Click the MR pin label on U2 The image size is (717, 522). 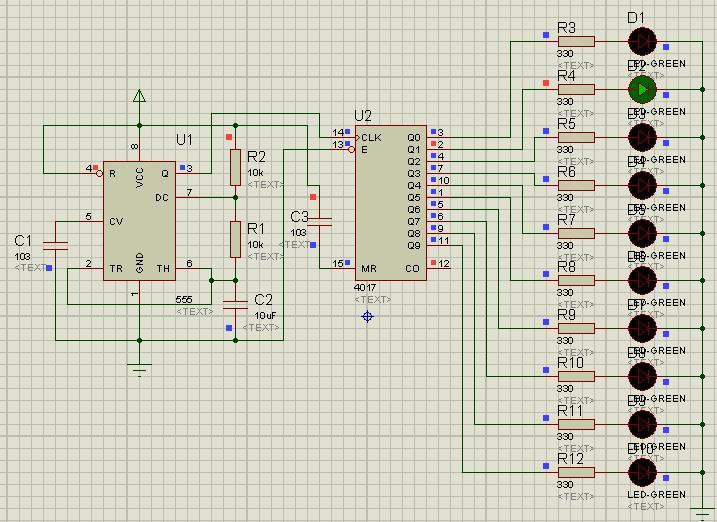coord(369,268)
